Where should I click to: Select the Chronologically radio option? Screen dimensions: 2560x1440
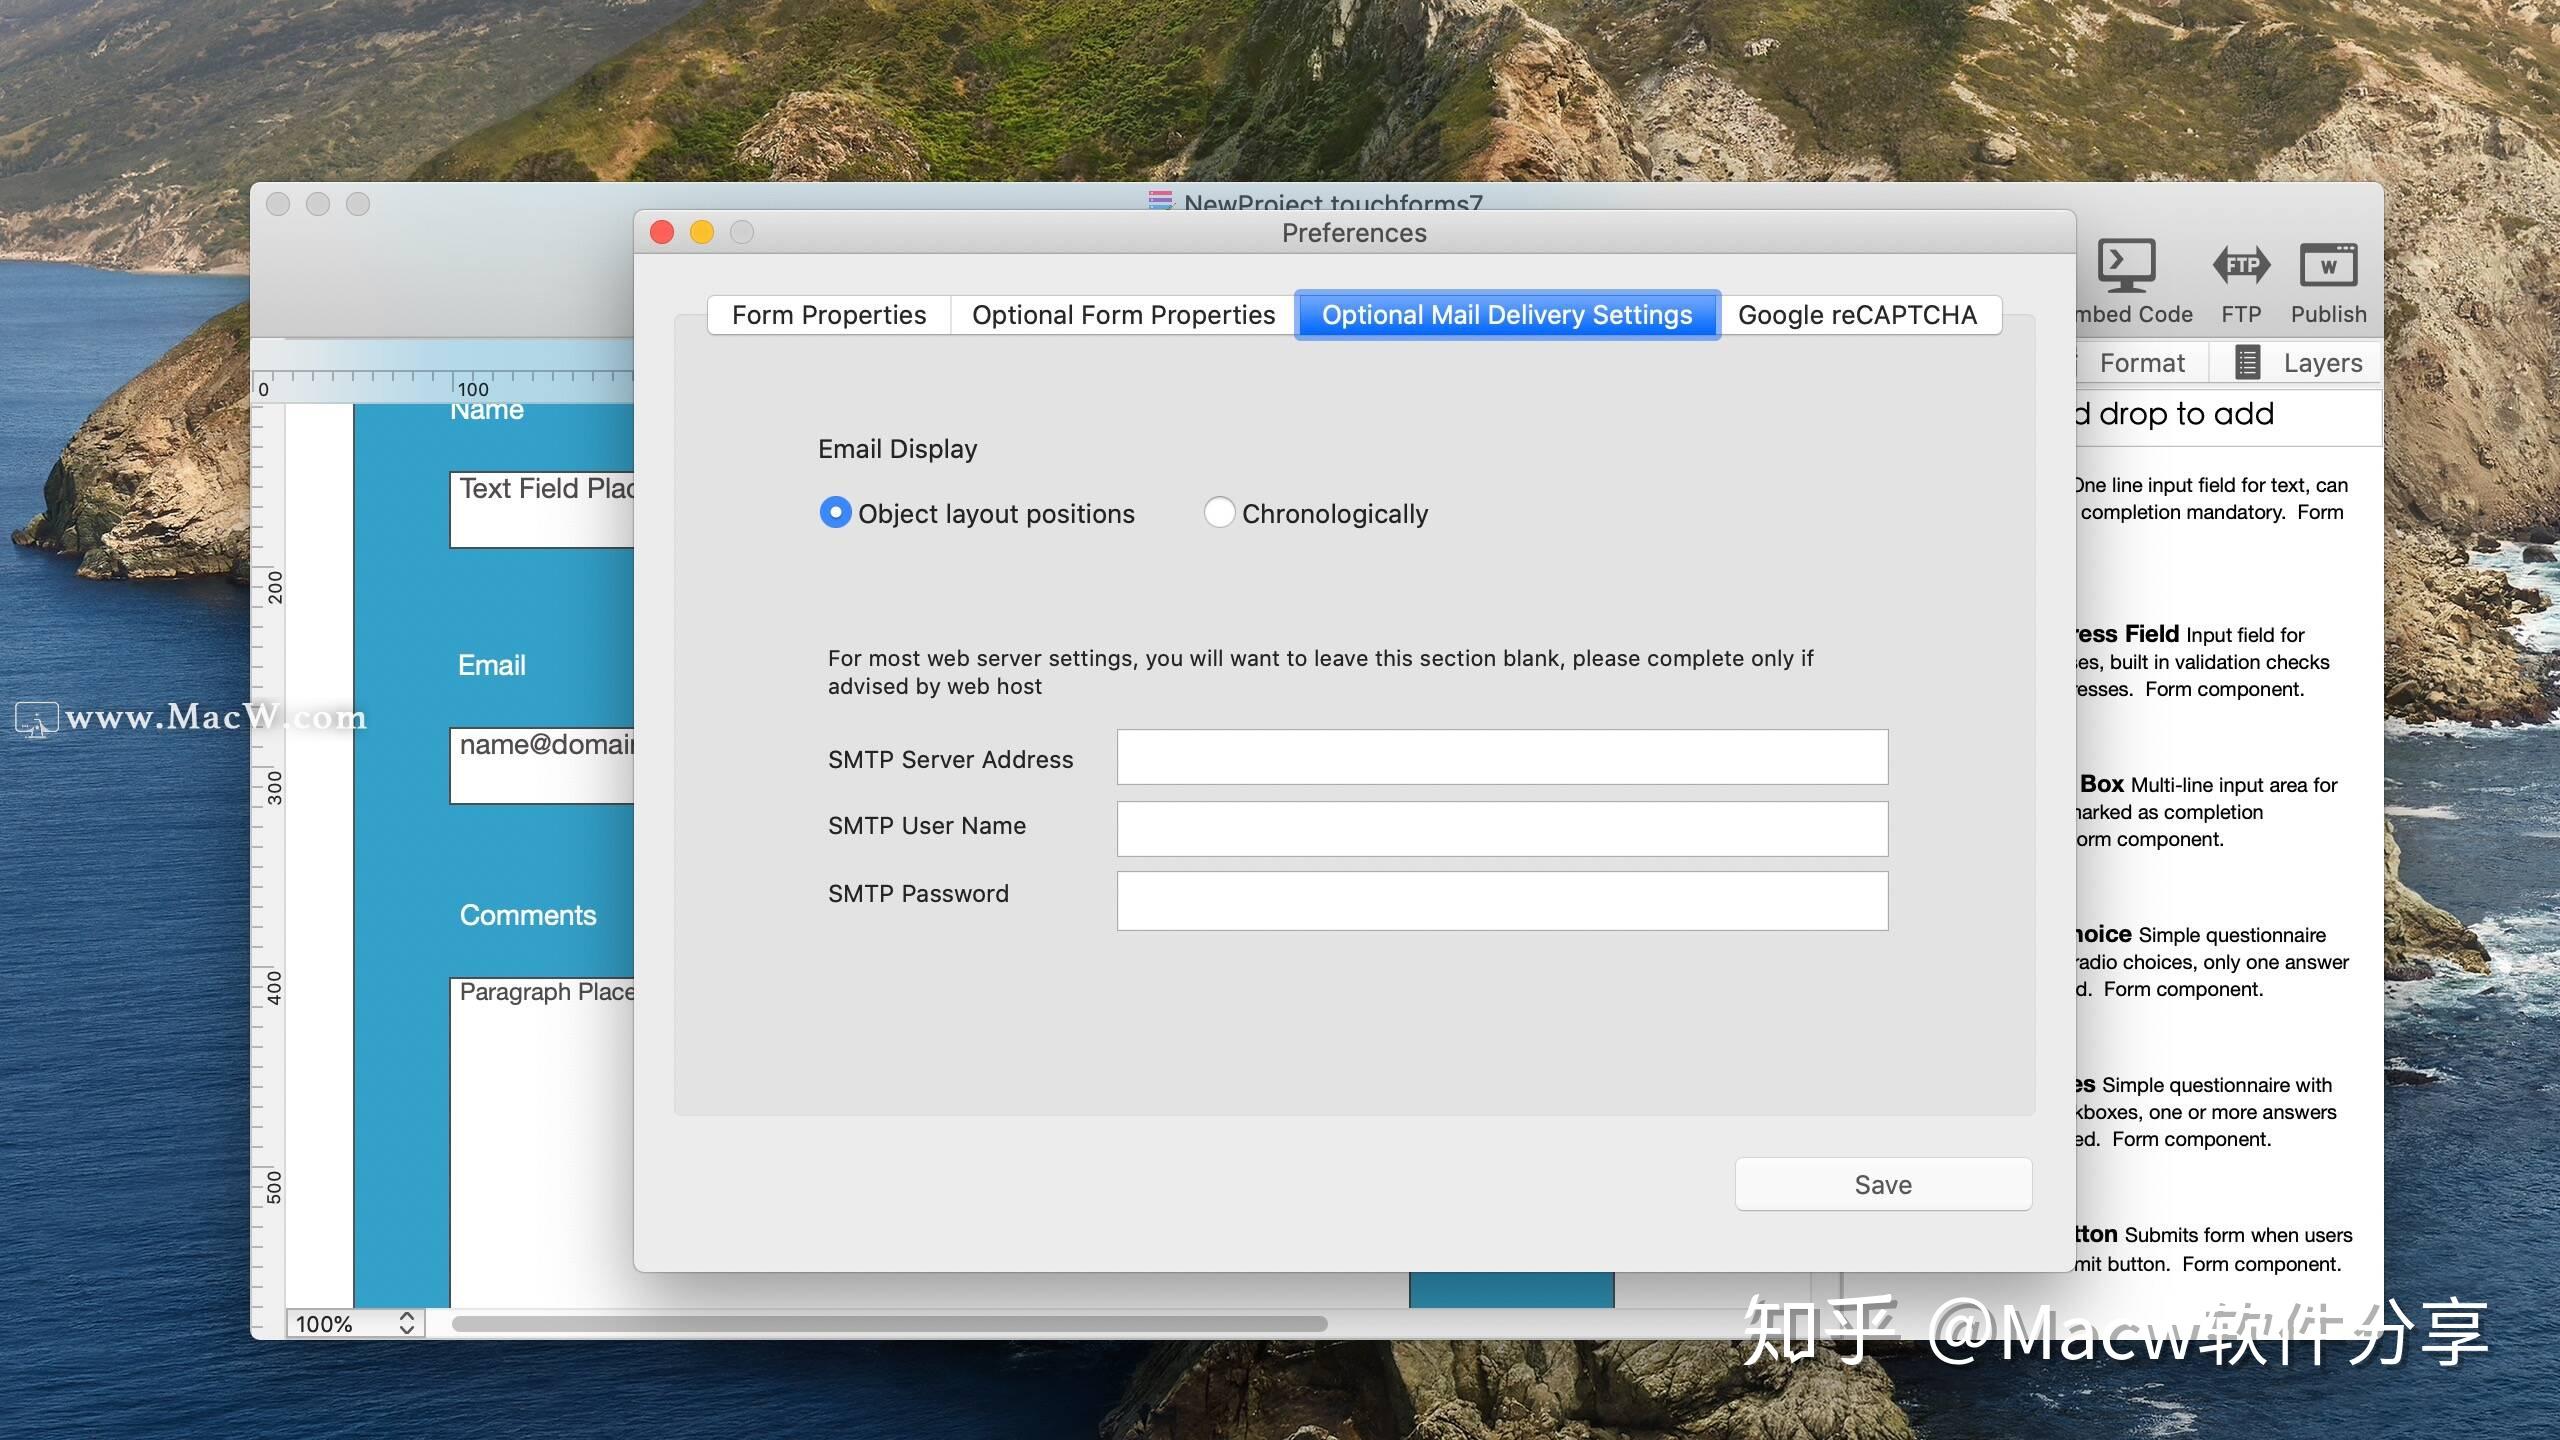coord(1219,512)
